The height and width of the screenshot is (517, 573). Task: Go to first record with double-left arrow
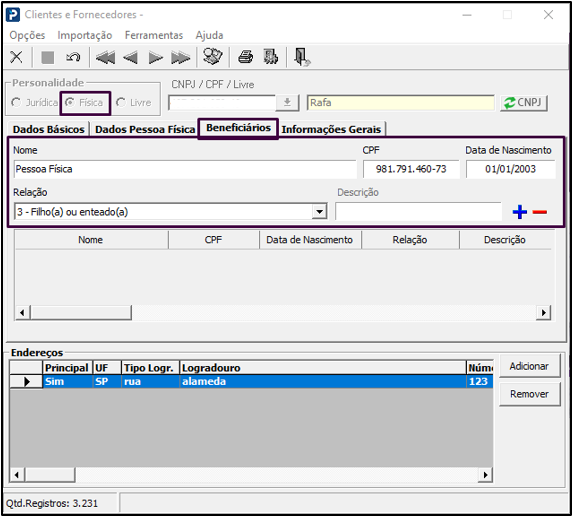tap(105, 58)
